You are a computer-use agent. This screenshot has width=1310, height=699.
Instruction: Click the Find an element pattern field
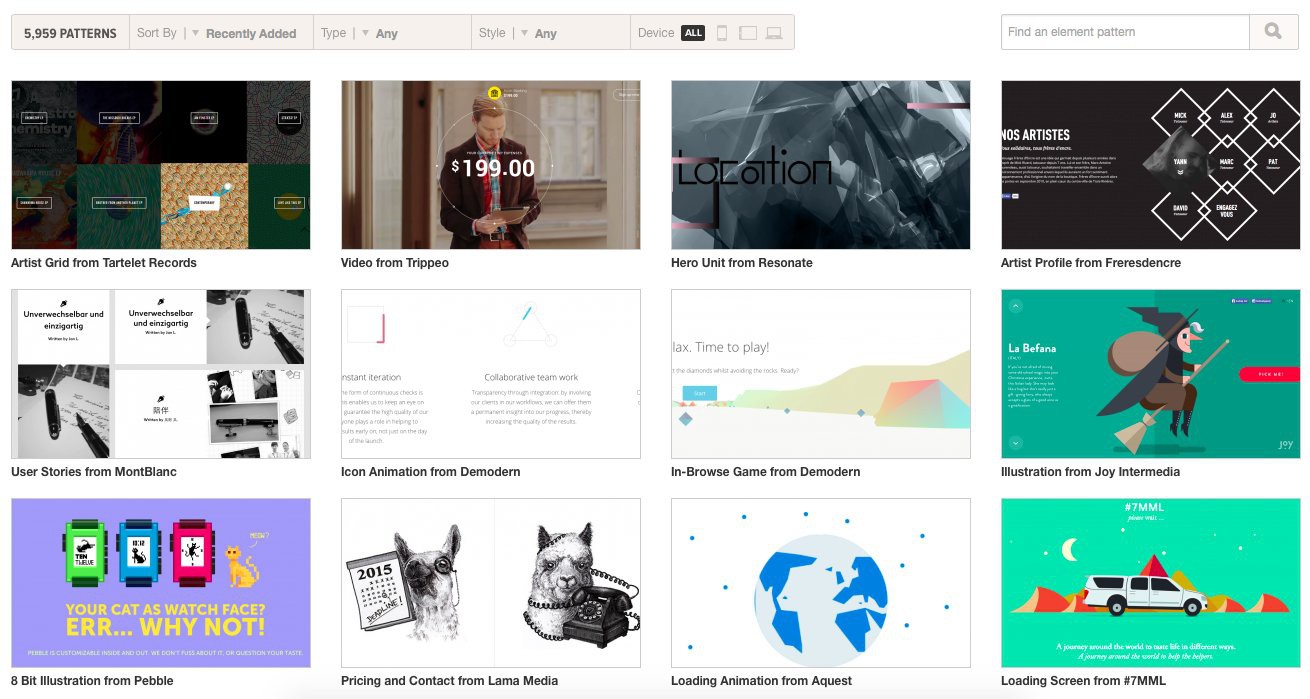[x=1125, y=32]
